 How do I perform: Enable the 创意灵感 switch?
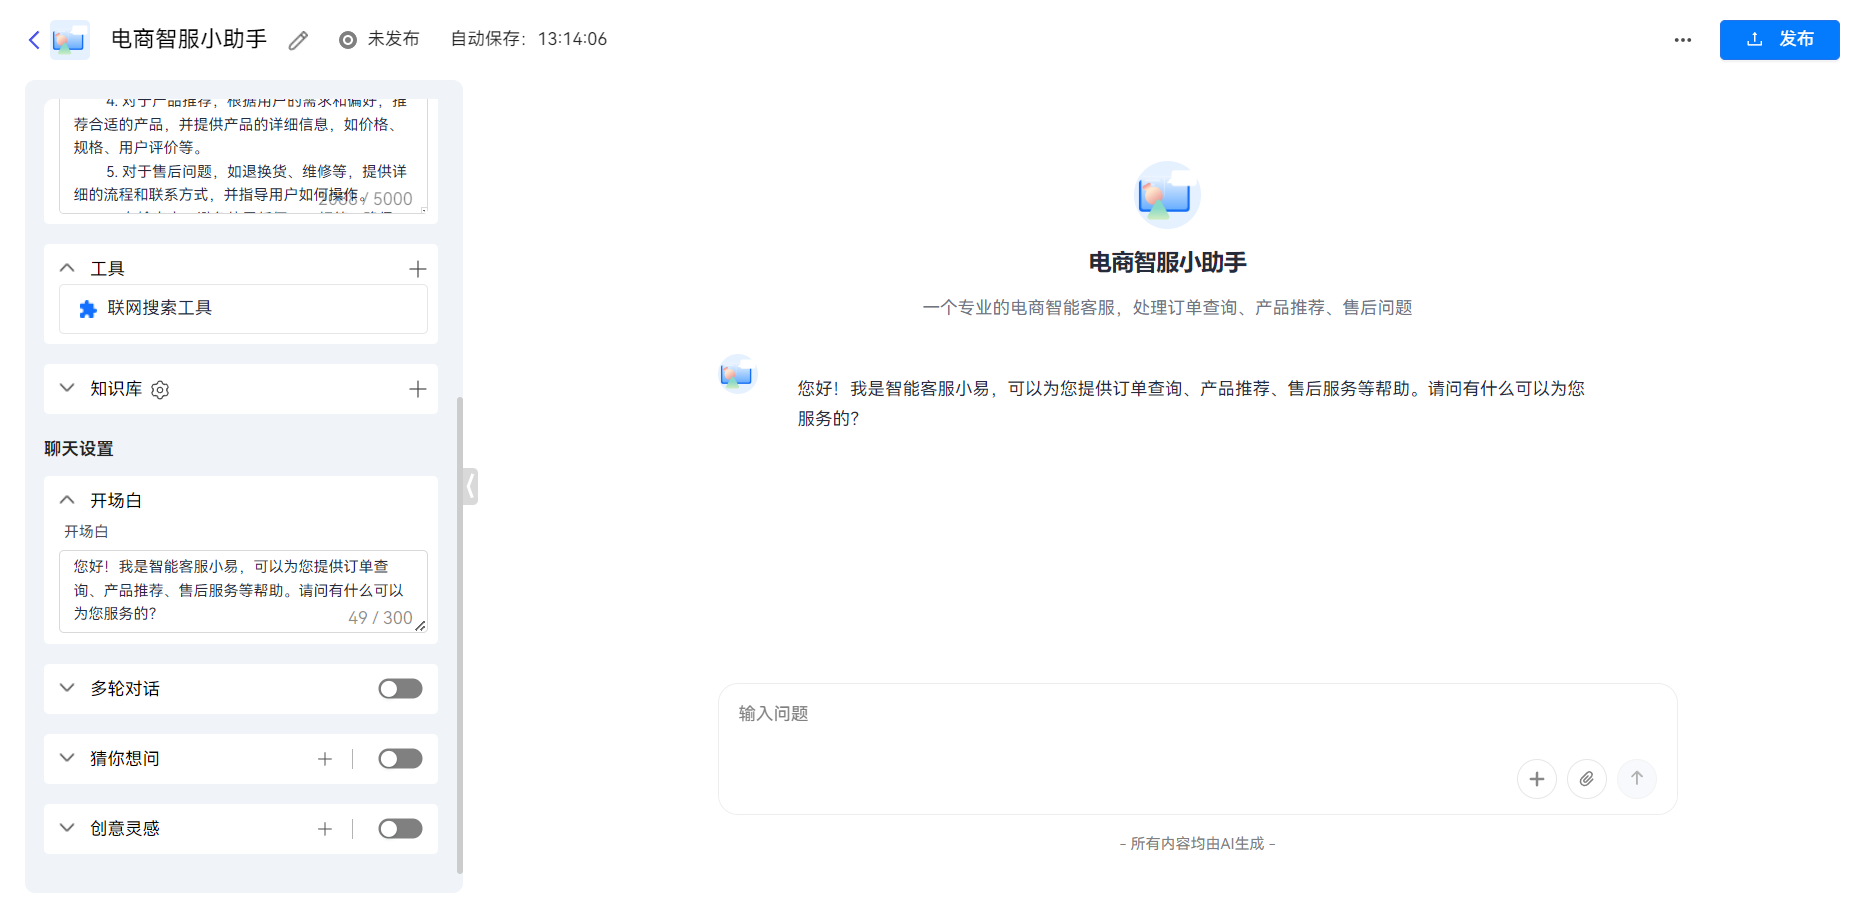point(400,828)
